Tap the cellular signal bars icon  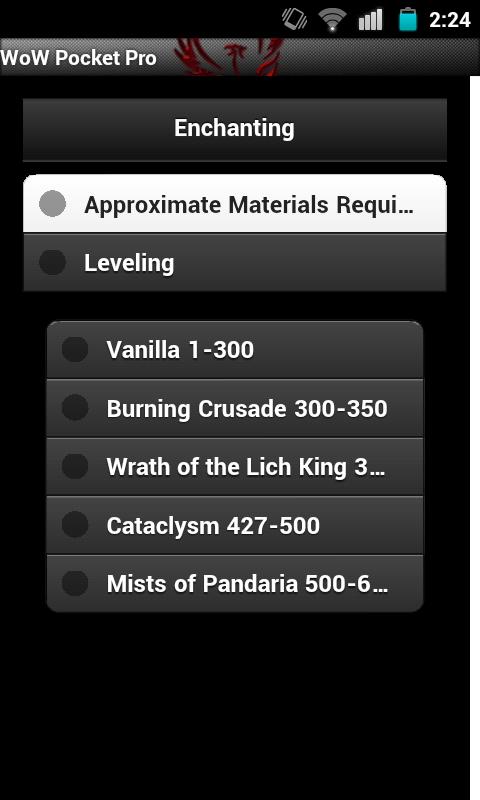[371, 20]
